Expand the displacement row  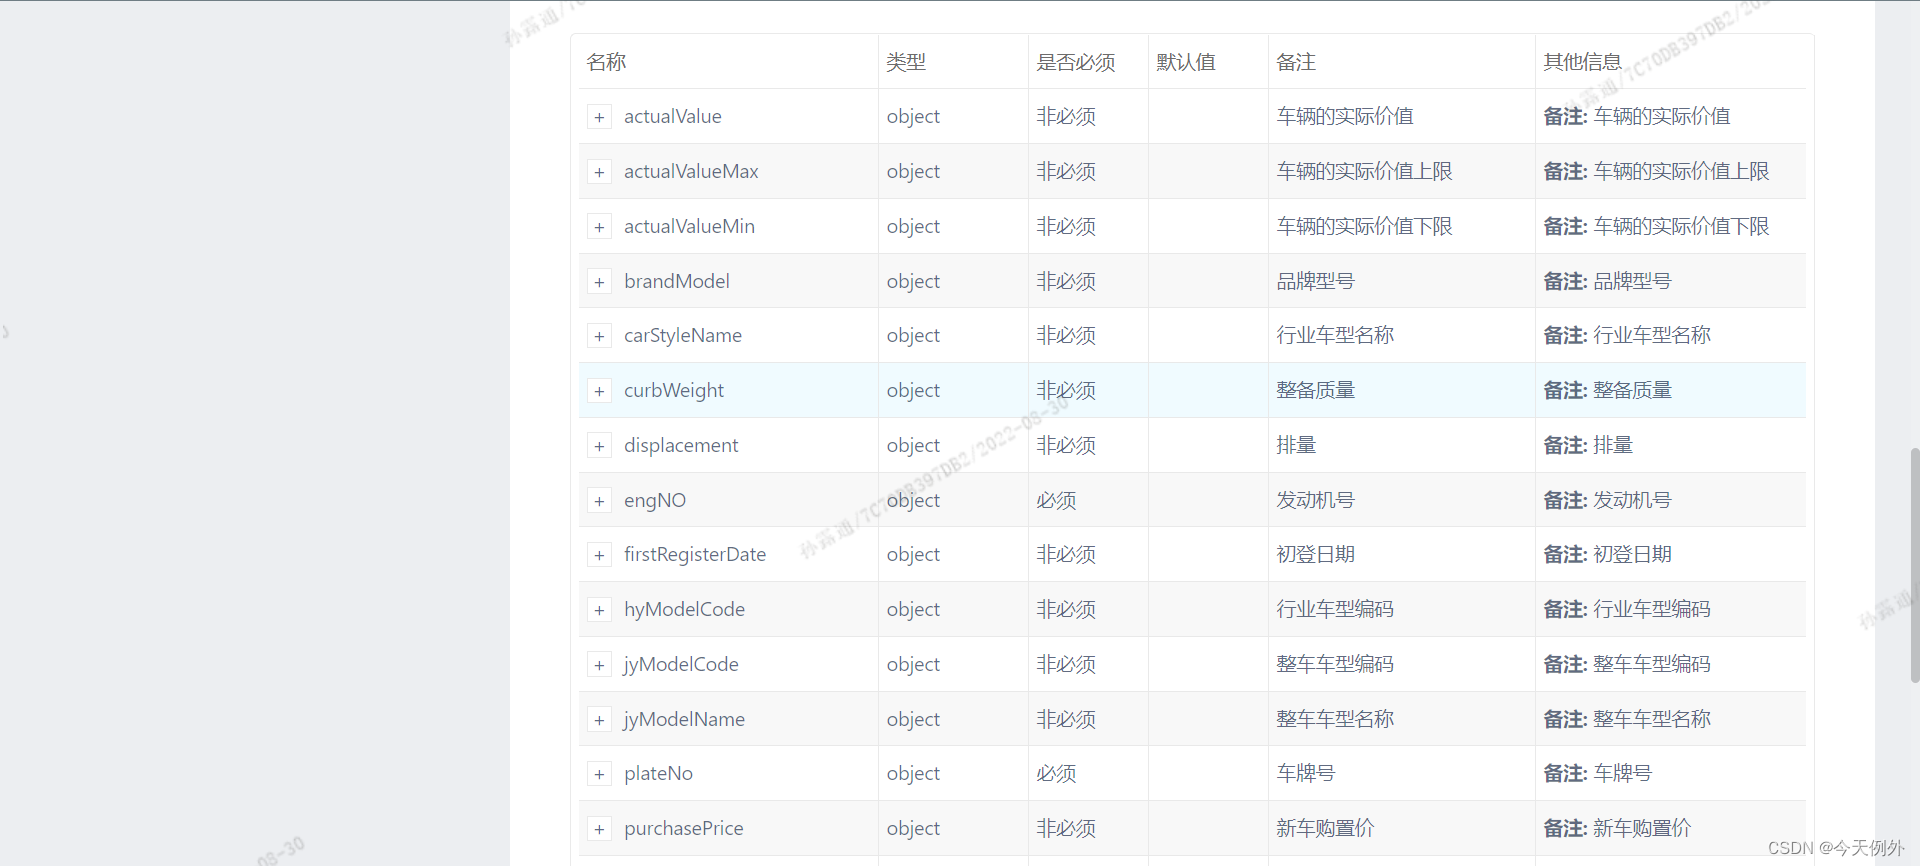599,446
